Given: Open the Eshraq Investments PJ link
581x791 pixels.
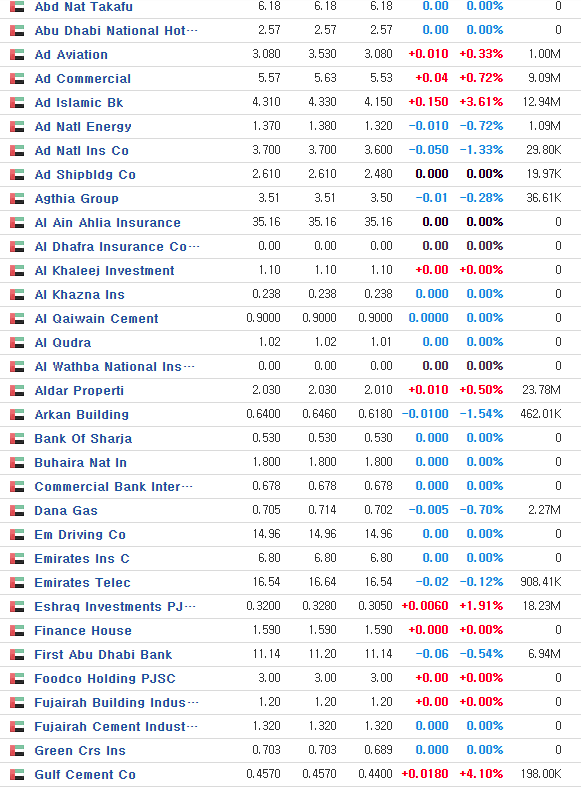Looking at the screenshot, I should click(x=115, y=606).
